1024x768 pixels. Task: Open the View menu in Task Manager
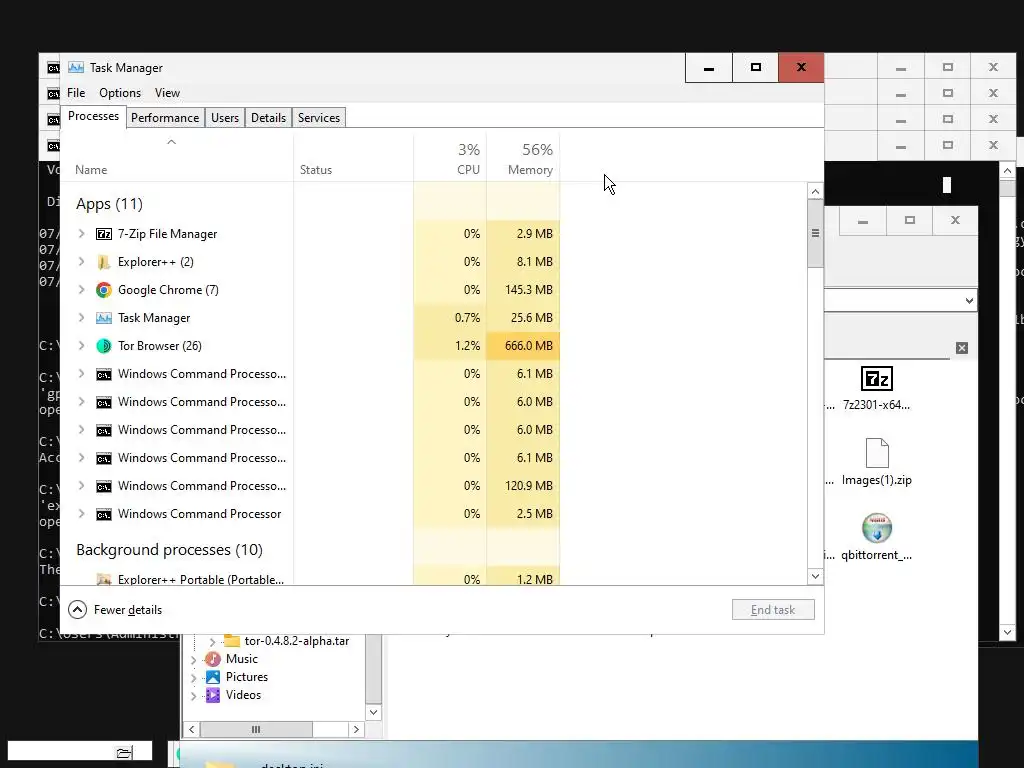click(167, 93)
